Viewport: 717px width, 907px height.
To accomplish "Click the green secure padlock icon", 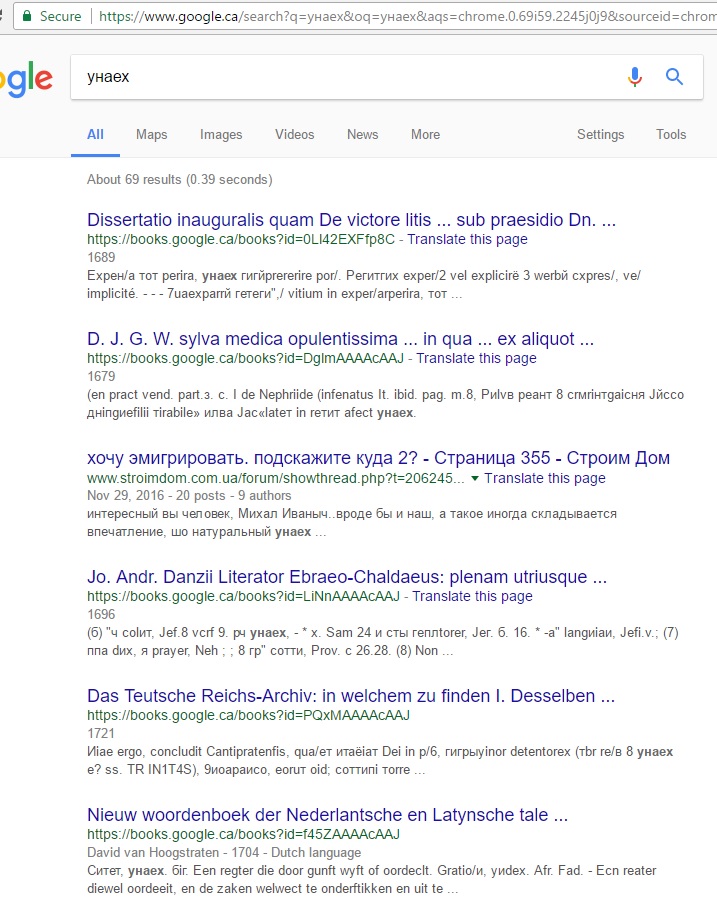I will tap(27, 16).
